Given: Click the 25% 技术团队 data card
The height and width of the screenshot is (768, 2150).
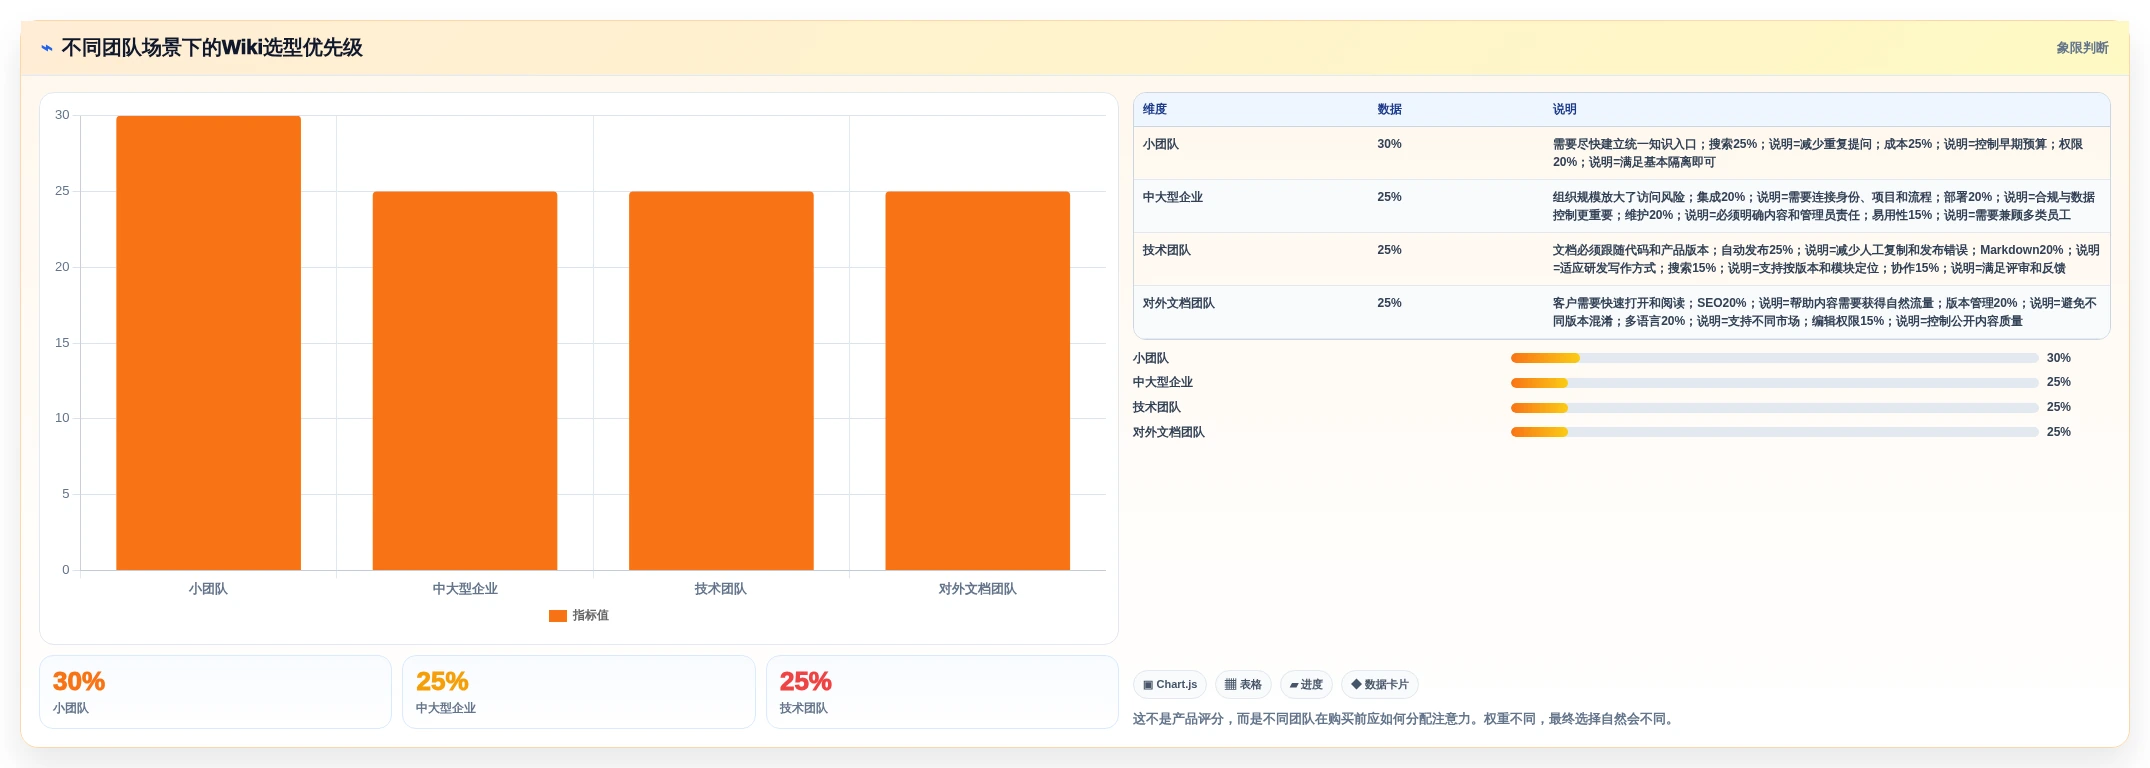Looking at the screenshot, I should click(942, 692).
